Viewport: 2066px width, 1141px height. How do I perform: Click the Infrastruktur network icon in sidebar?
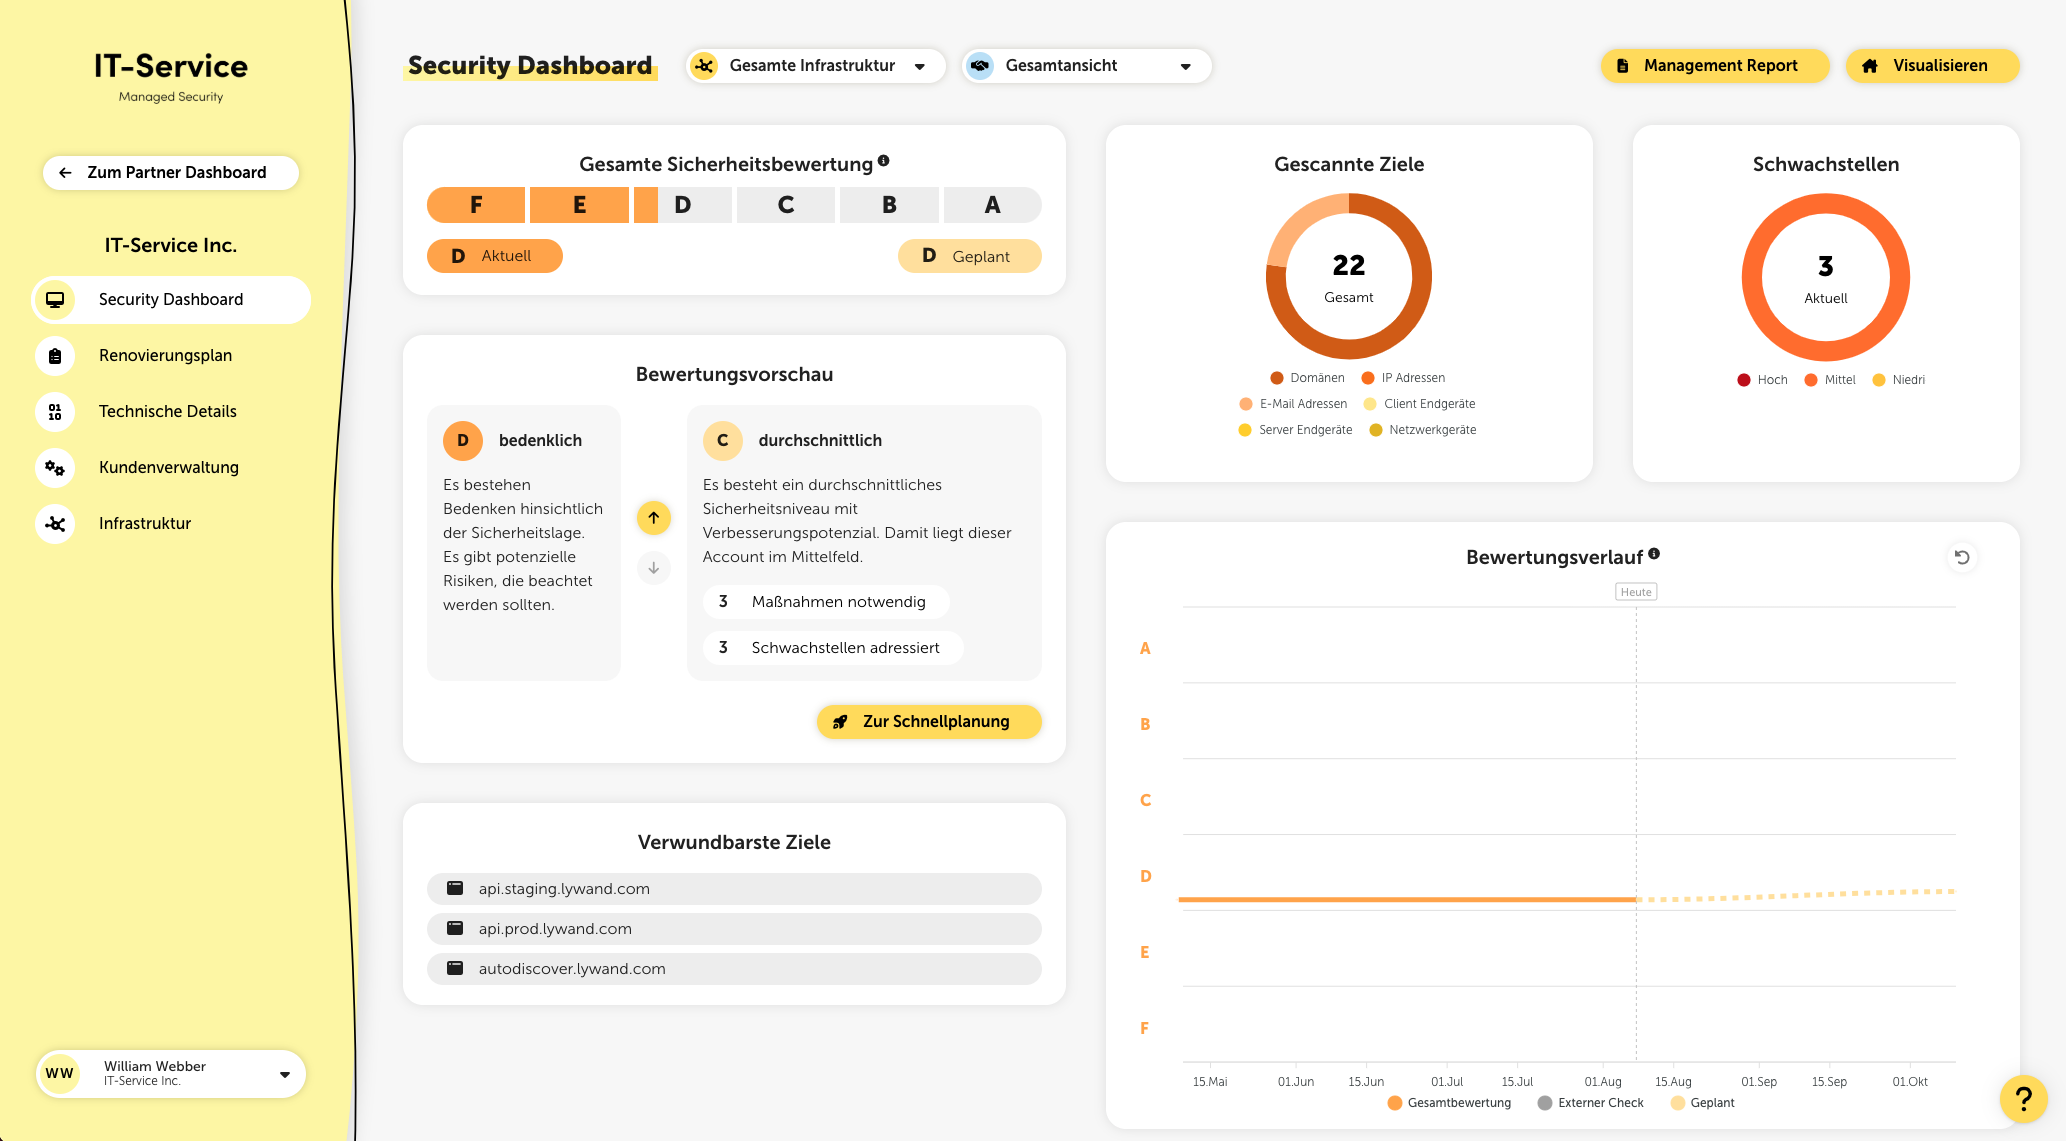[x=55, y=524]
